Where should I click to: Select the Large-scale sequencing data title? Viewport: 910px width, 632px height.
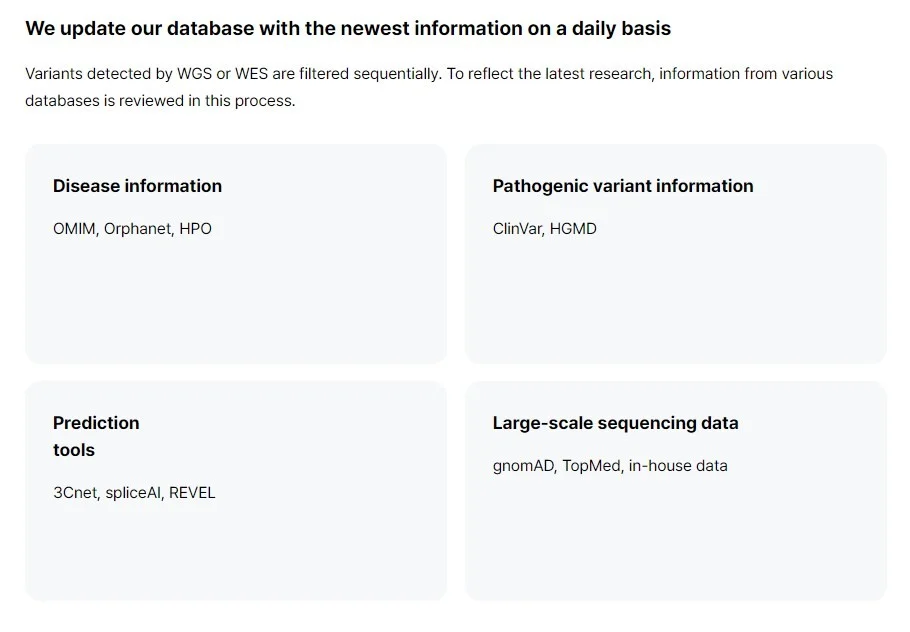pos(615,423)
